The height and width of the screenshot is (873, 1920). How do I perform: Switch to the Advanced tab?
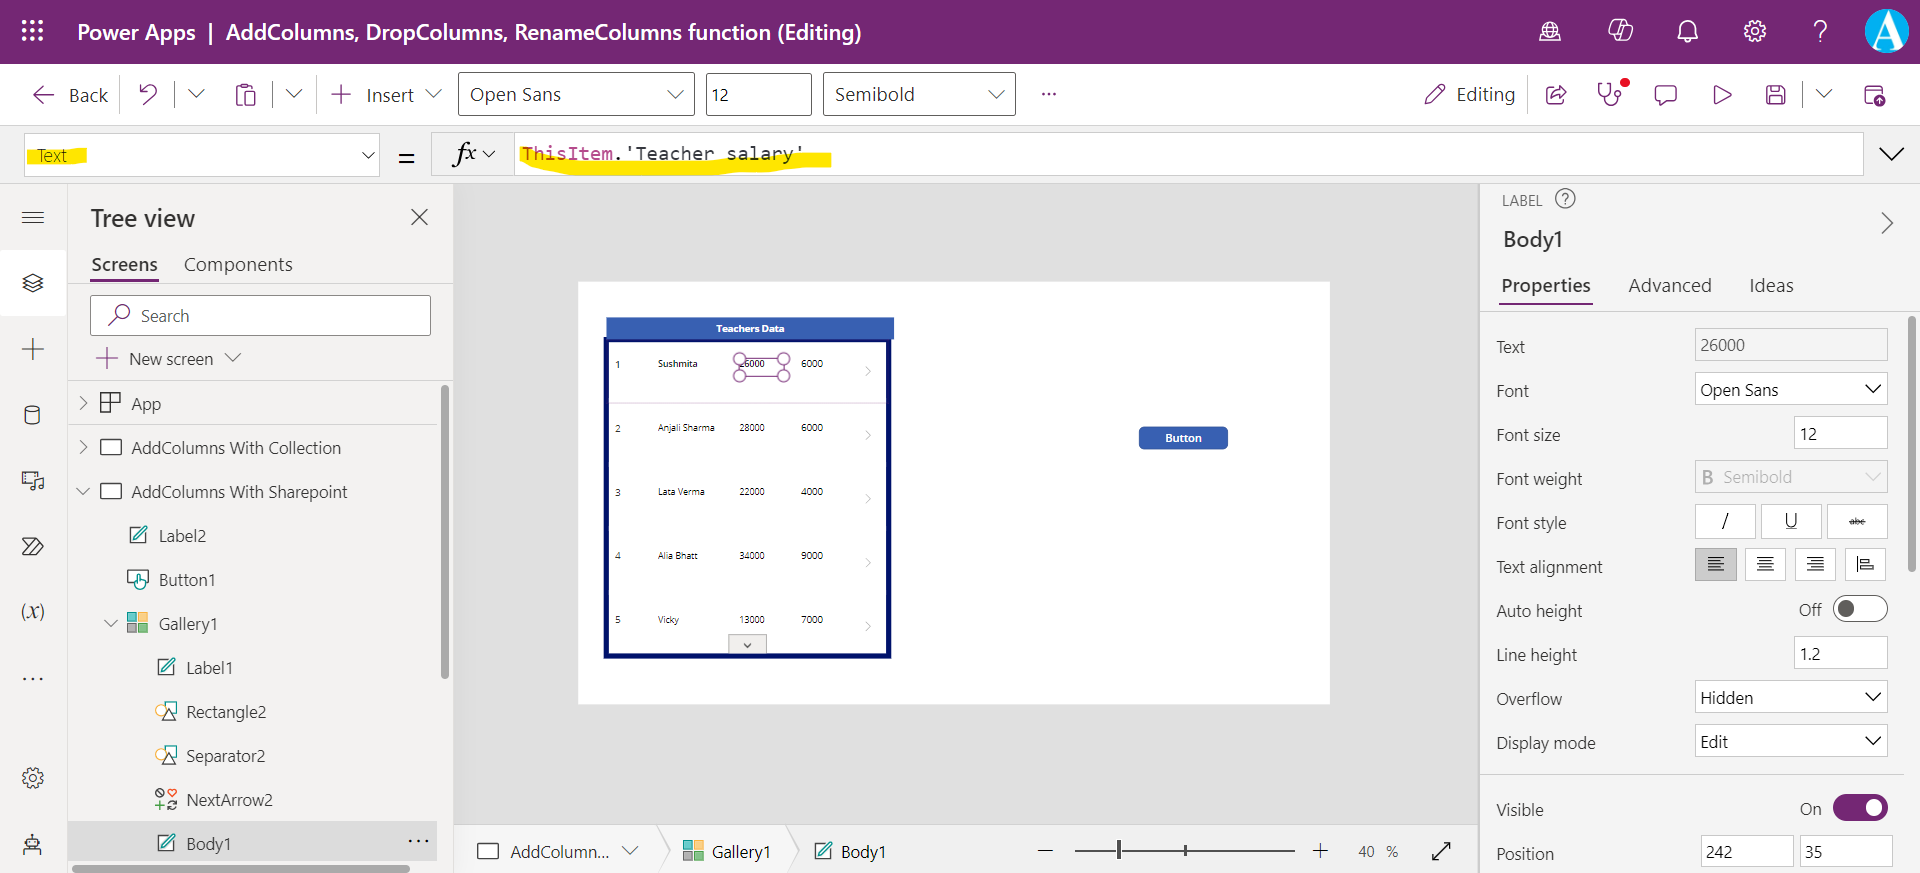click(x=1669, y=286)
